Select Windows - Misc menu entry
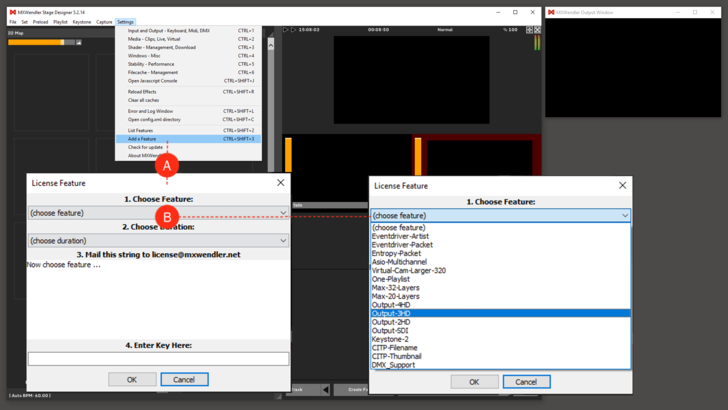 (188, 56)
